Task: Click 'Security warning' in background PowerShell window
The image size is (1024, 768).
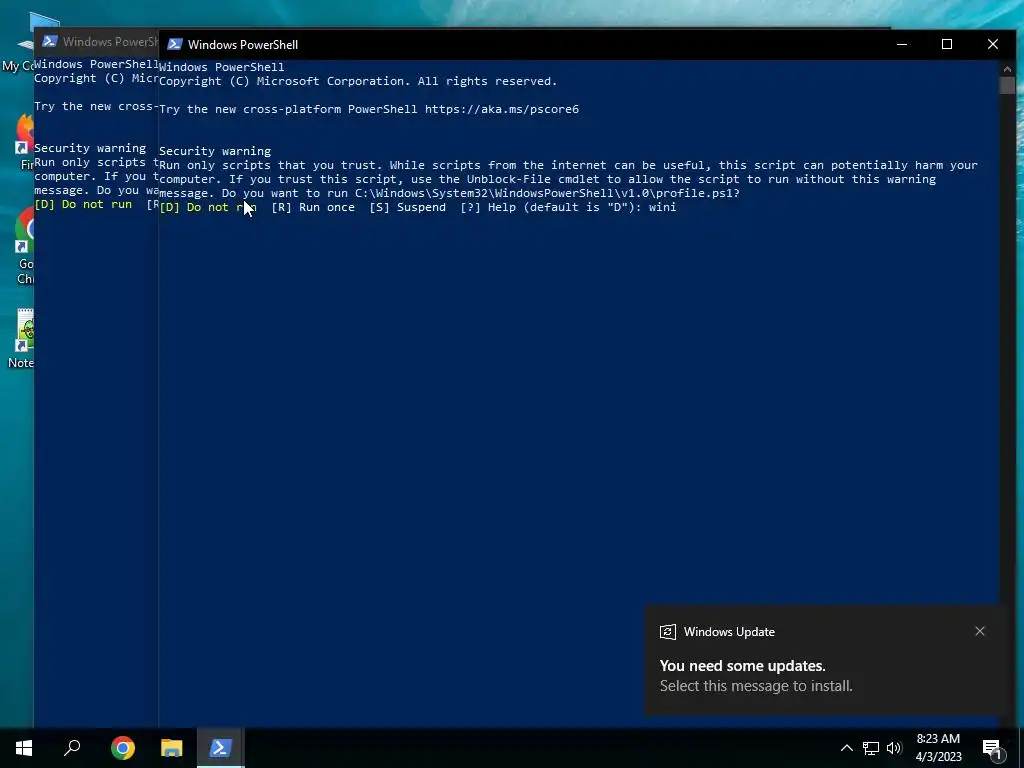Action: 90,148
